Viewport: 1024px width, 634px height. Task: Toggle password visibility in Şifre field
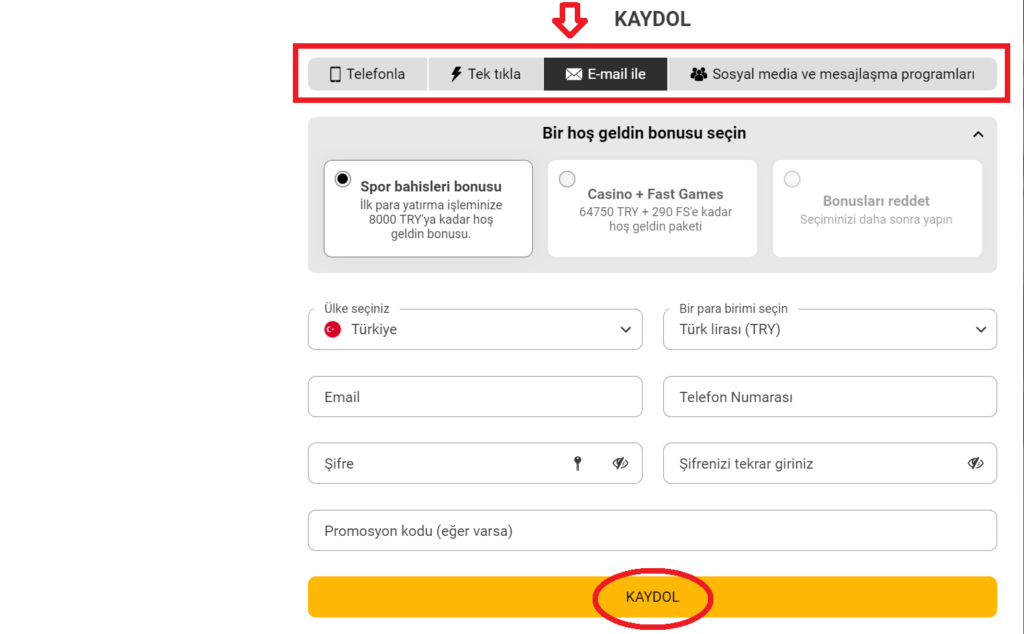tap(620, 464)
